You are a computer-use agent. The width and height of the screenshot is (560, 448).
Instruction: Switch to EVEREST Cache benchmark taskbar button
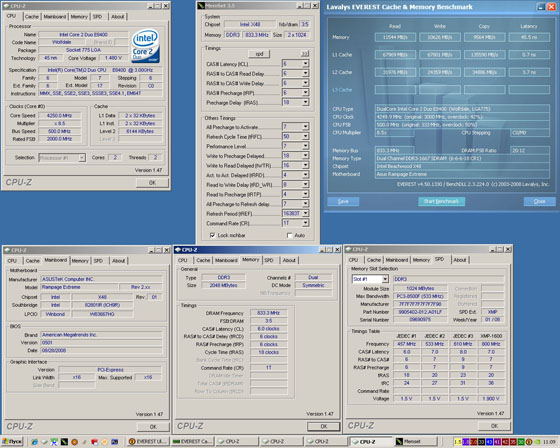pos(192,442)
